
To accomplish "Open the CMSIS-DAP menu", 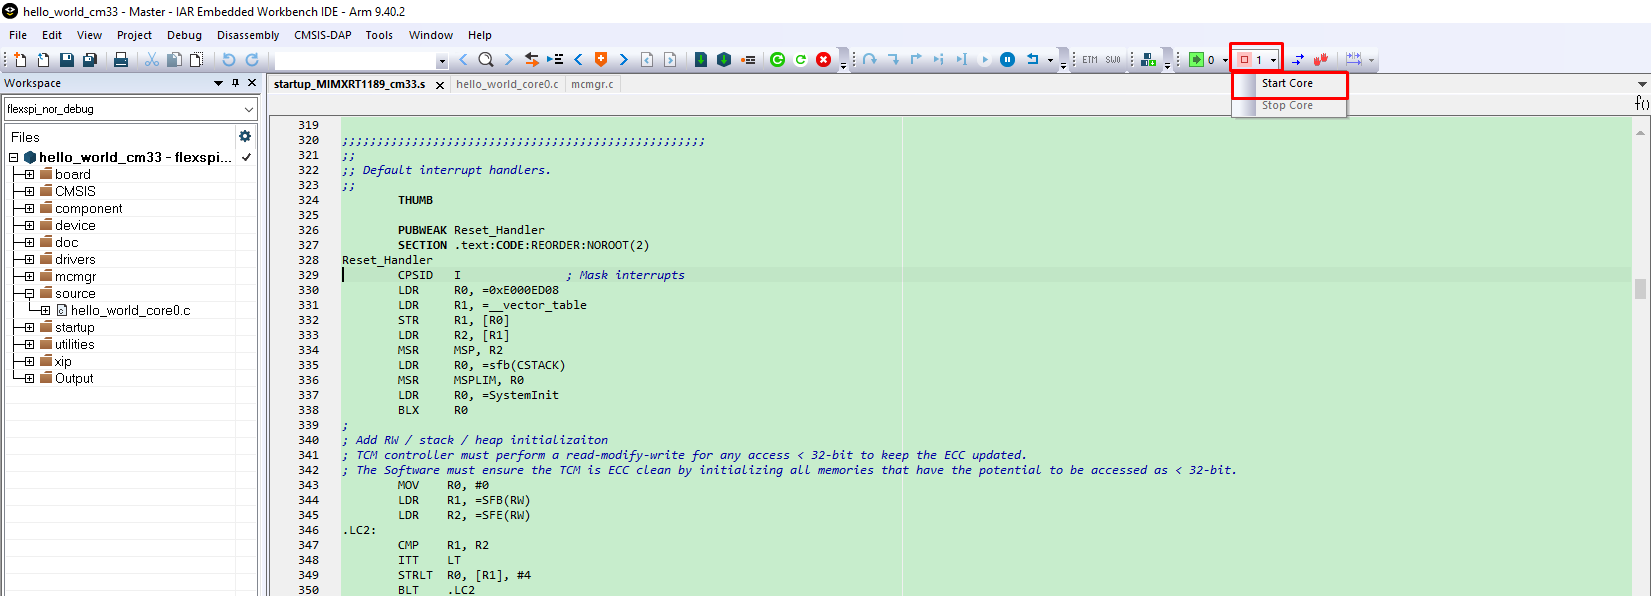I will pos(322,35).
